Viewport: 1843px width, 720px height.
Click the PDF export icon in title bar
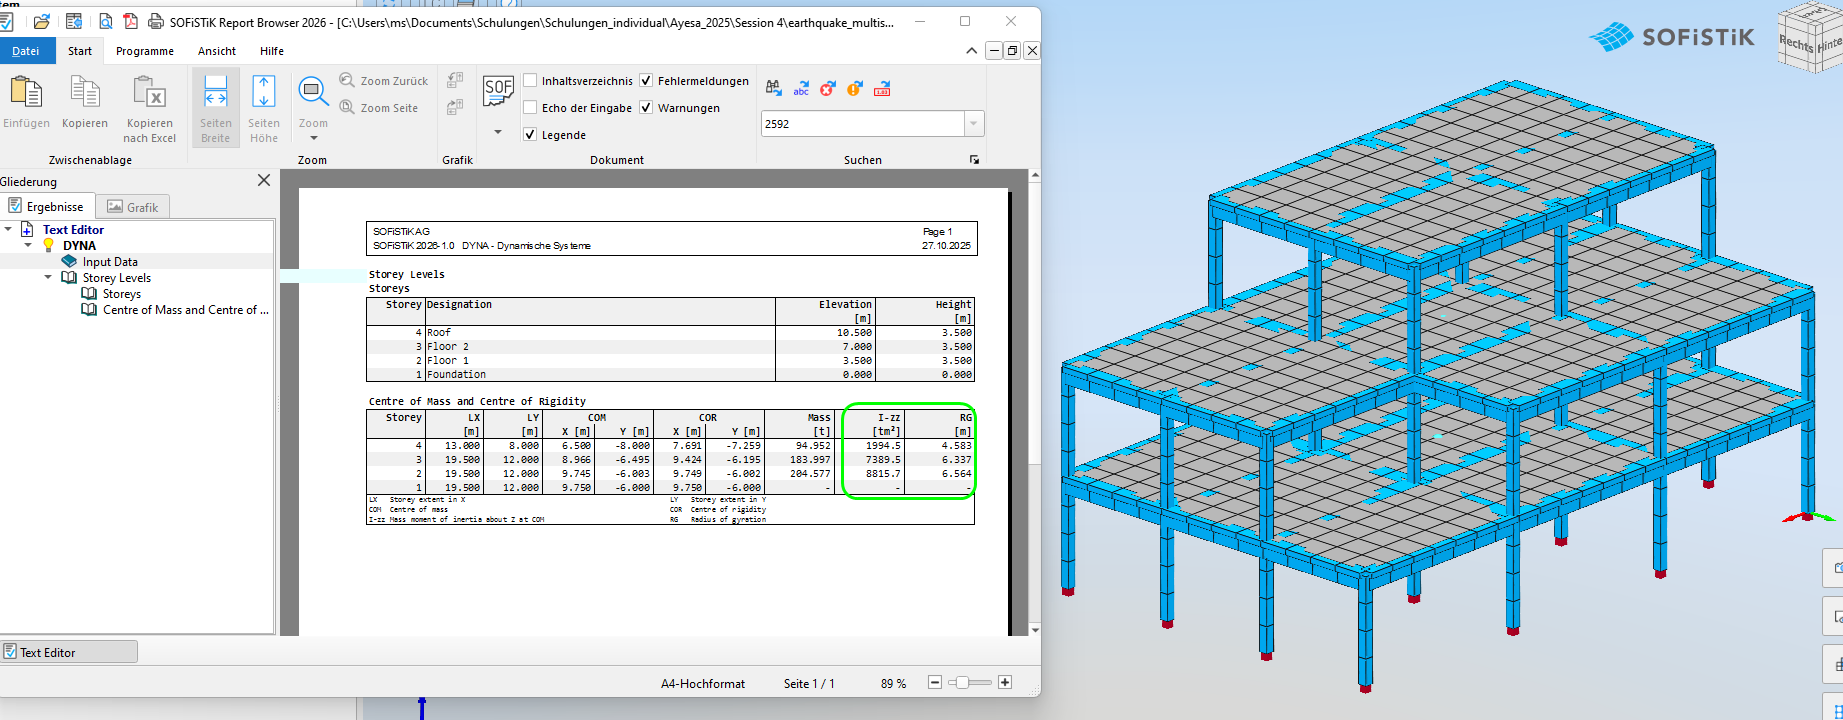click(x=130, y=21)
